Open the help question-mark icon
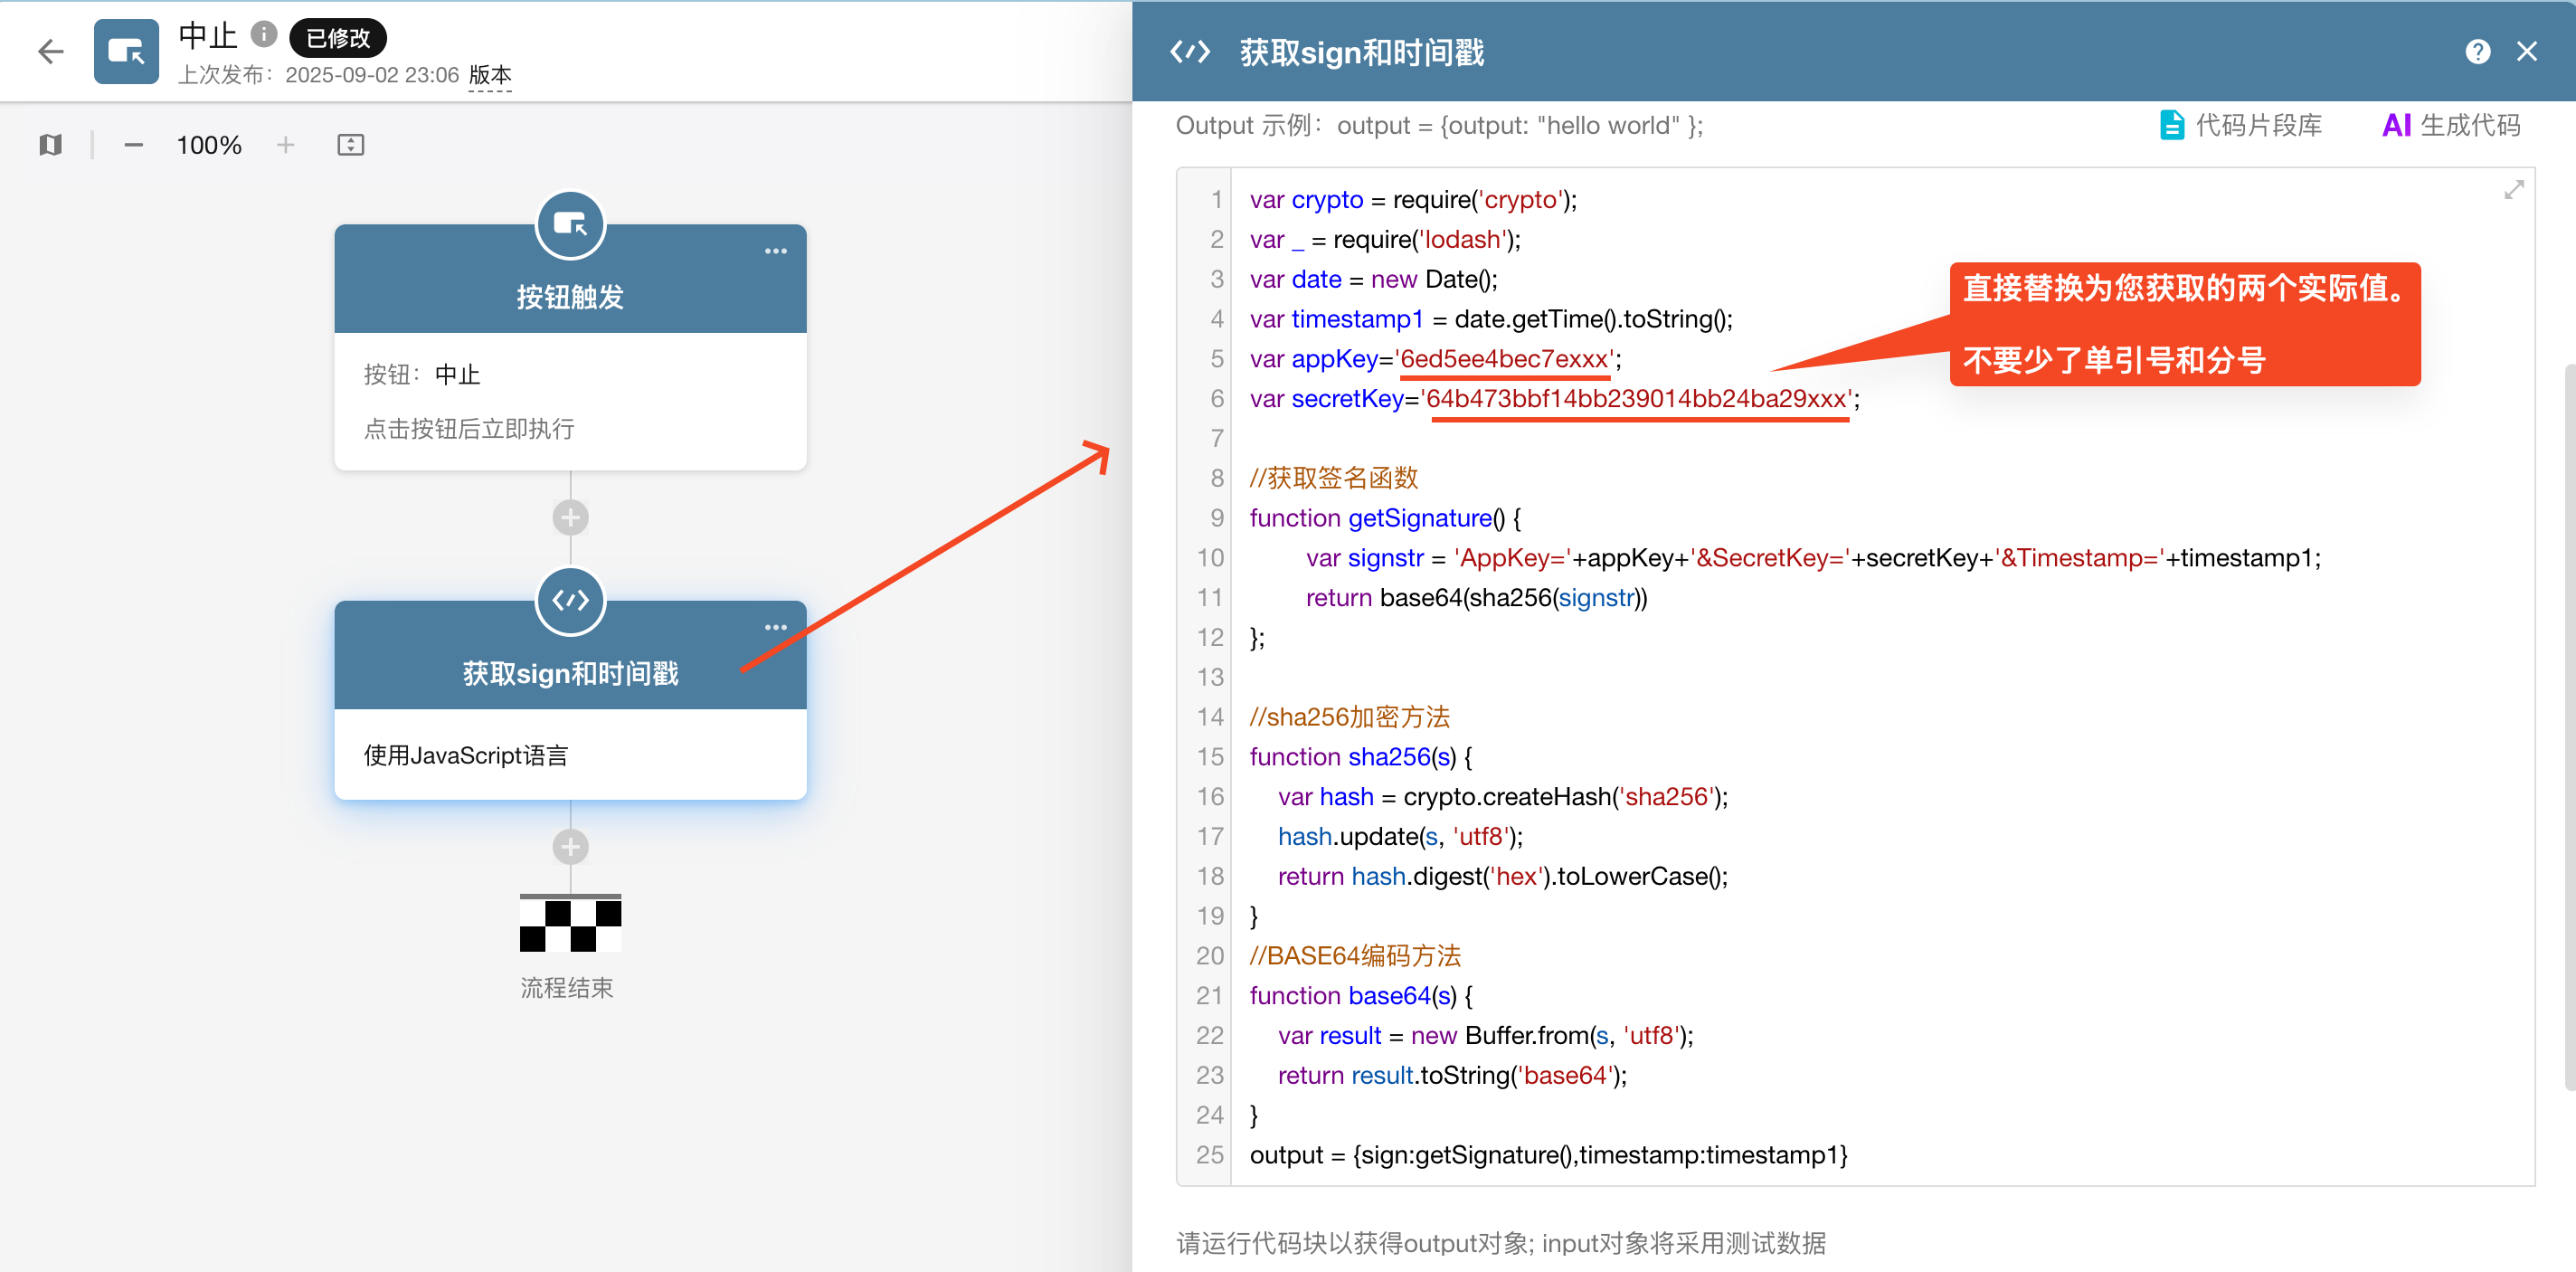The width and height of the screenshot is (2576, 1272). coord(2477,52)
